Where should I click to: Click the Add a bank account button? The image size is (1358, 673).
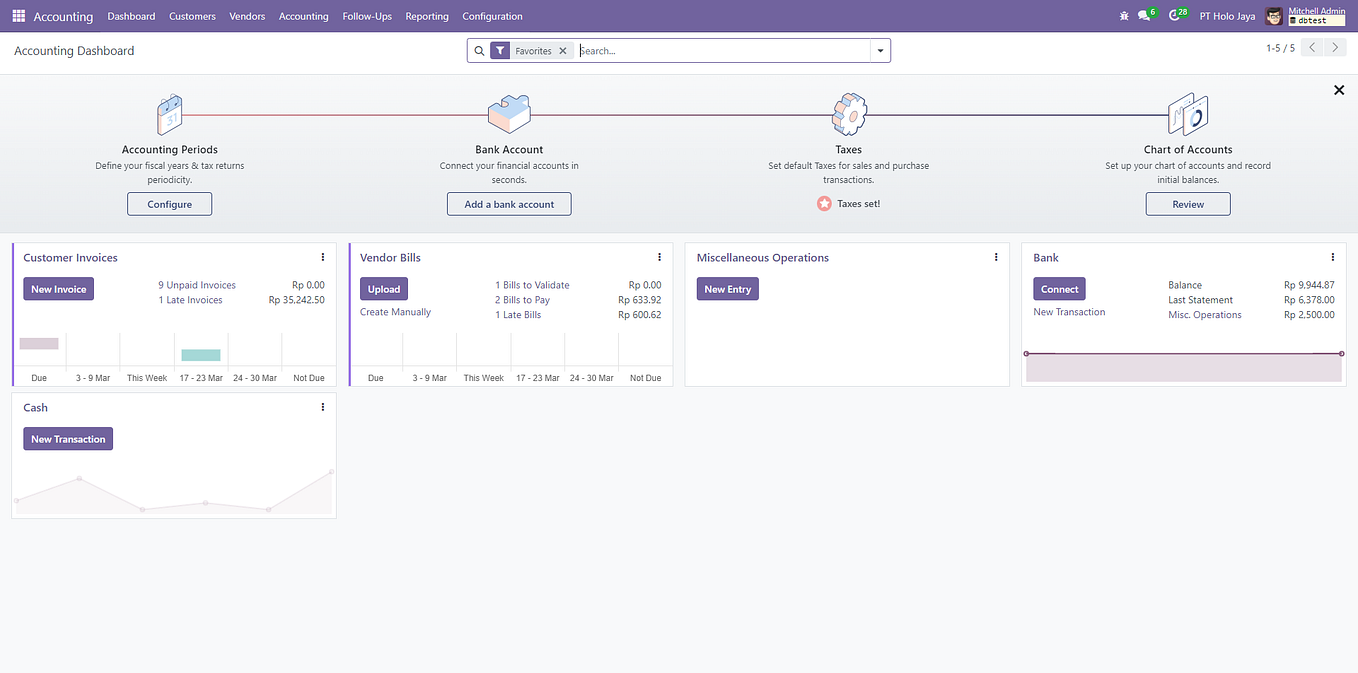click(x=509, y=203)
